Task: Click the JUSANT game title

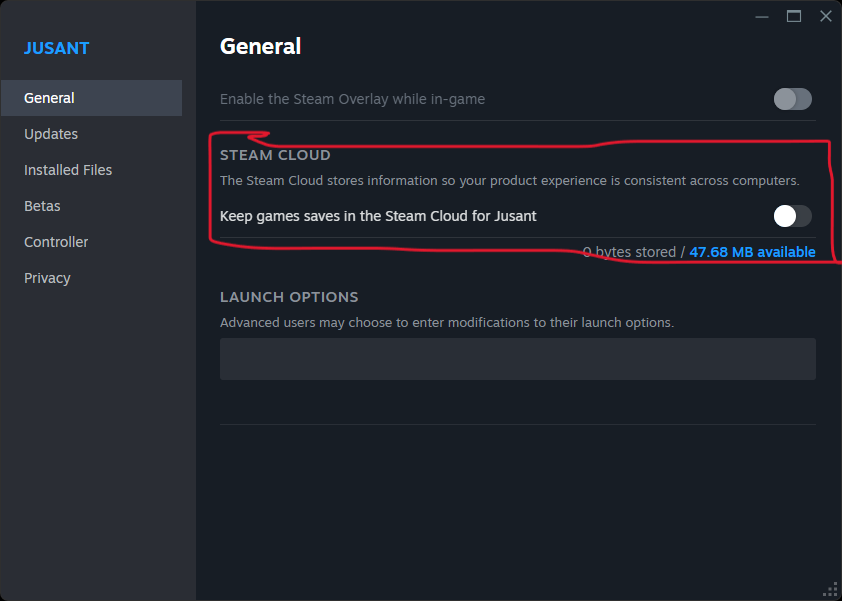Action: [x=57, y=48]
